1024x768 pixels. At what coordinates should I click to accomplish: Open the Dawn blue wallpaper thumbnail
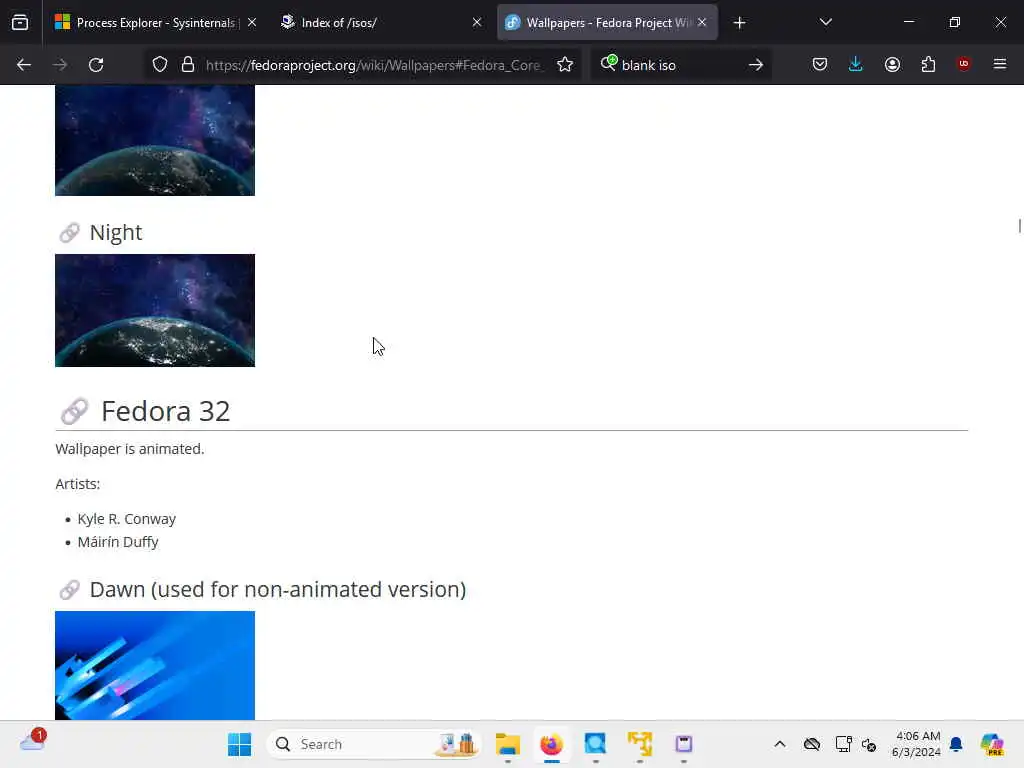pyautogui.click(x=155, y=665)
